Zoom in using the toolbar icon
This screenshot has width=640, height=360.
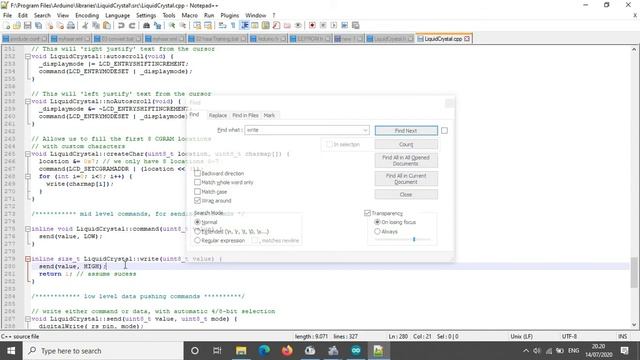tap(172, 26)
